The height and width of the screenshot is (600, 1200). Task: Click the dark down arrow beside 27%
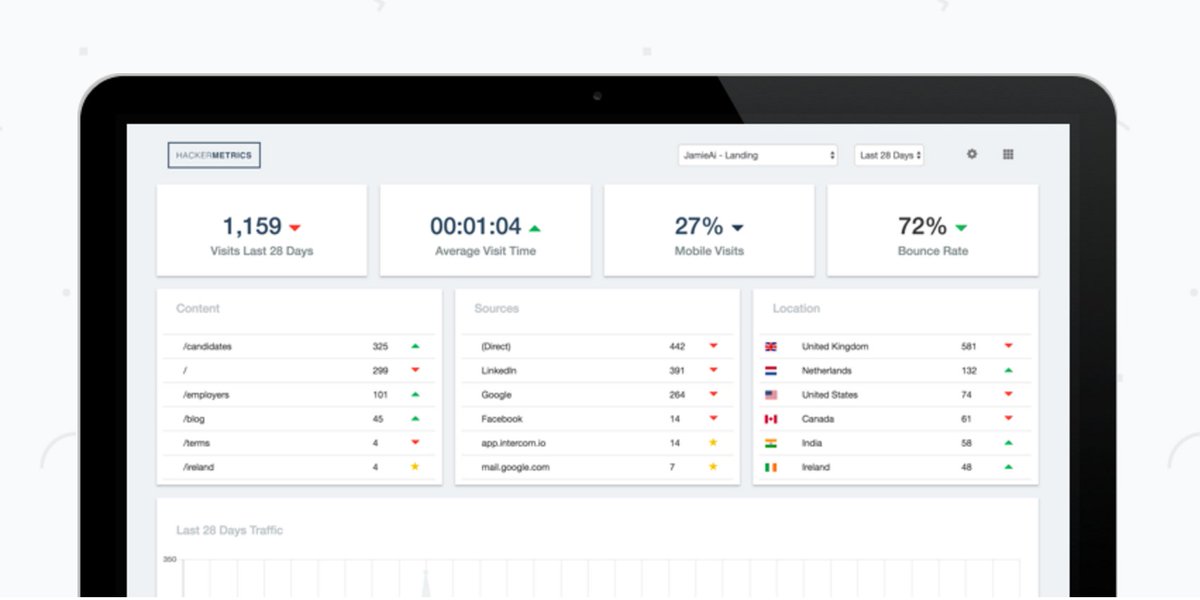738,228
